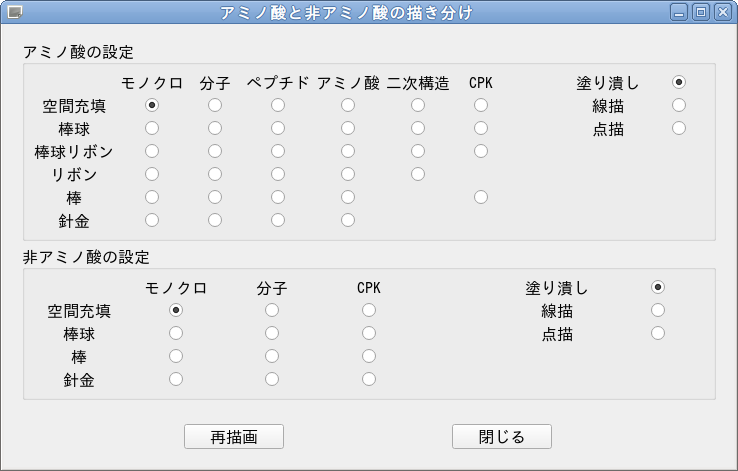This screenshot has height=471, width=738.
Task: Select 棒球リボン モノクロ radio button
Action: [152, 151]
